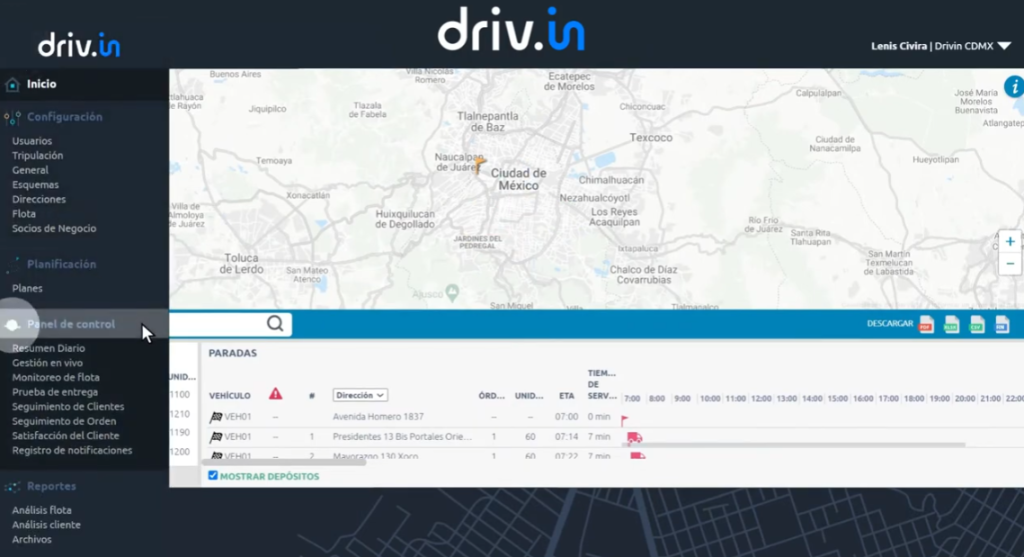Open Satisfacción del Cliente

65,436
